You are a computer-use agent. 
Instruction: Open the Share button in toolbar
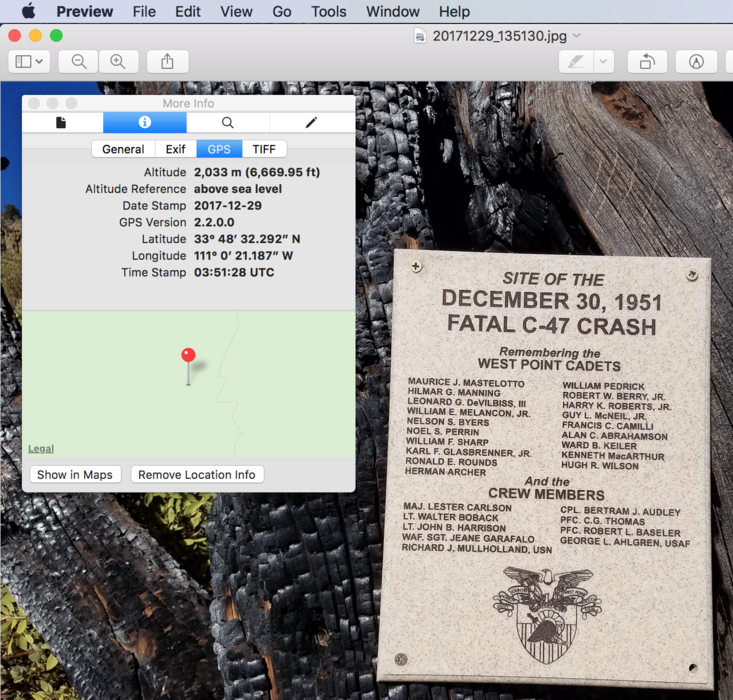click(x=167, y=62)
